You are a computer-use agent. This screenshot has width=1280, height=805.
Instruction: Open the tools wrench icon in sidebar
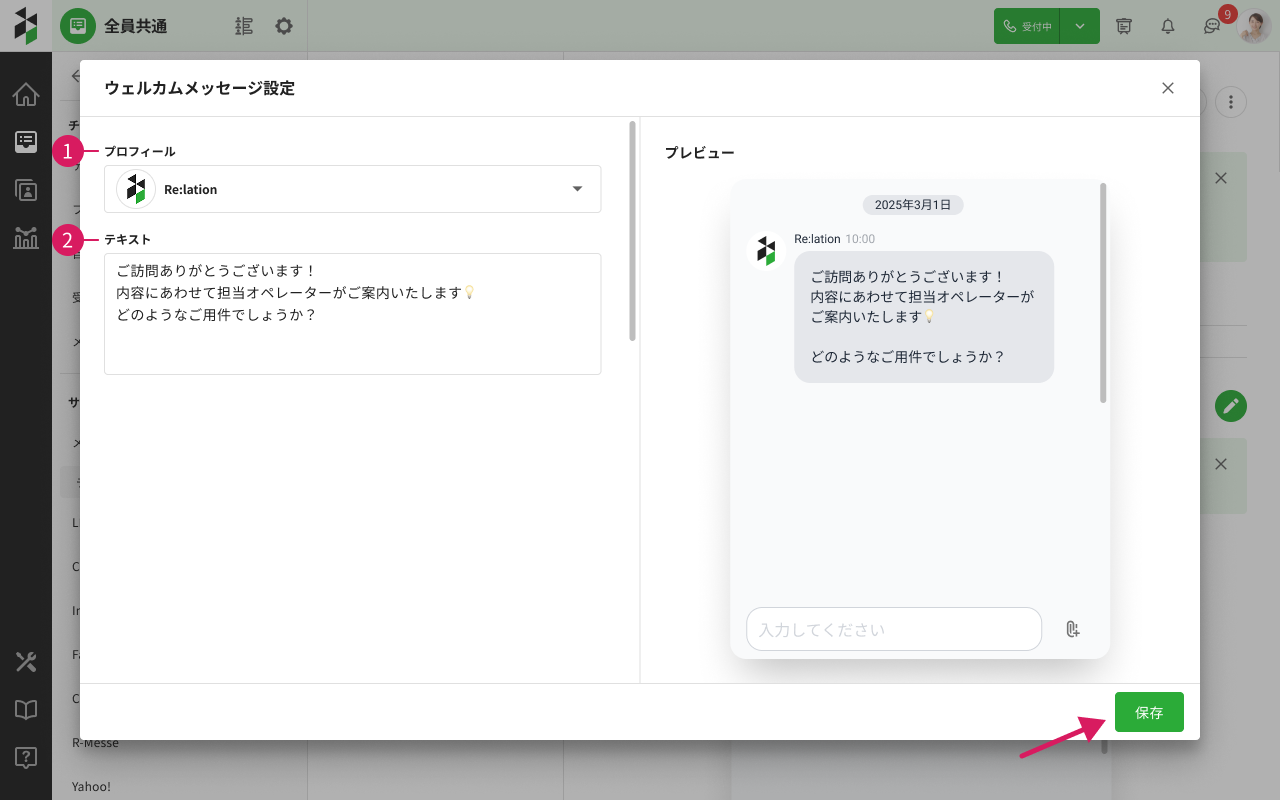point(26,662)
